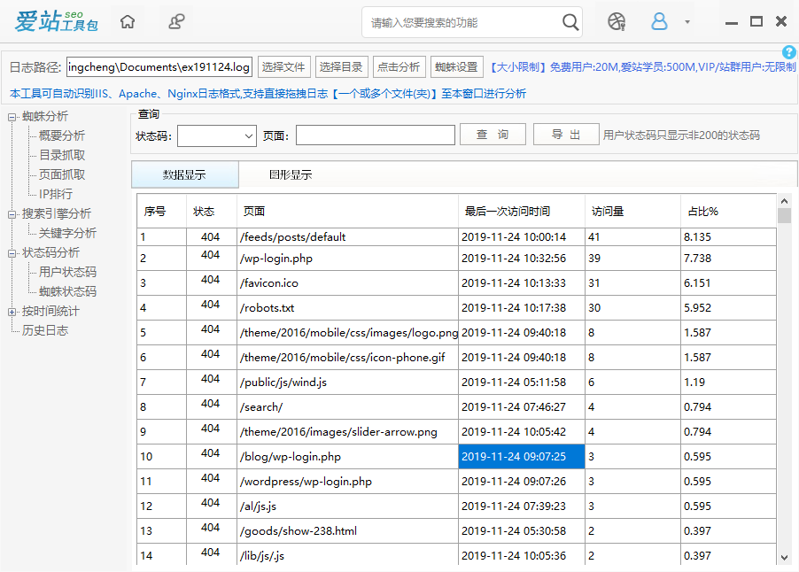Open the skin theme icon
The width and height of the screenshot is (799, 572).
[617, 22]
